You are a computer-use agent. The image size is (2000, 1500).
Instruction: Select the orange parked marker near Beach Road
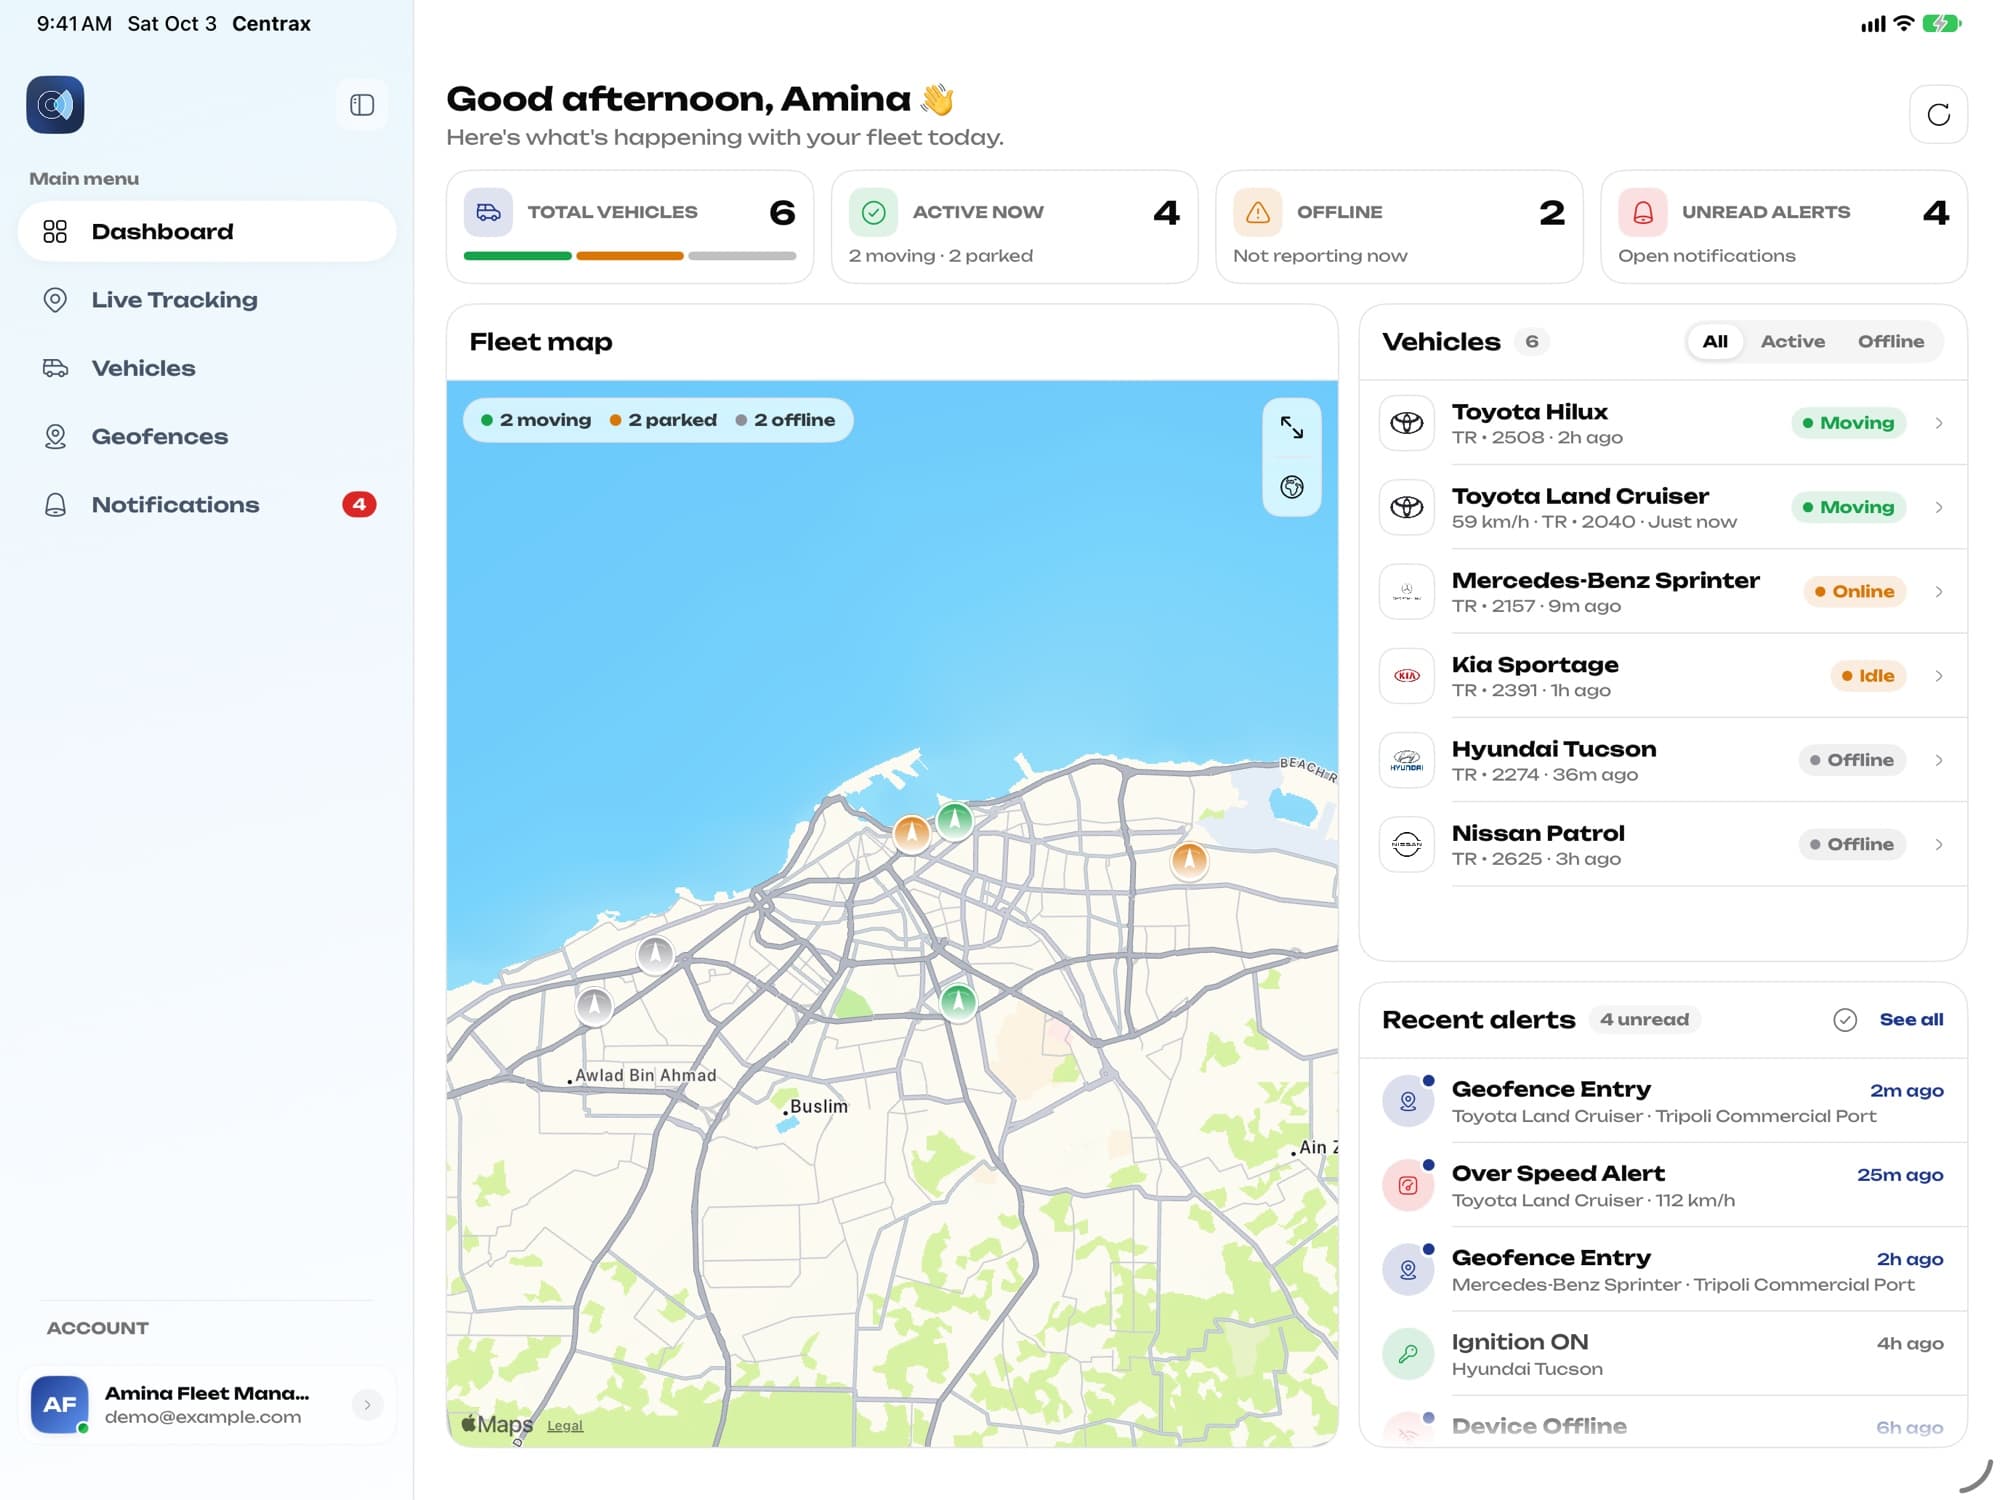1189,860
